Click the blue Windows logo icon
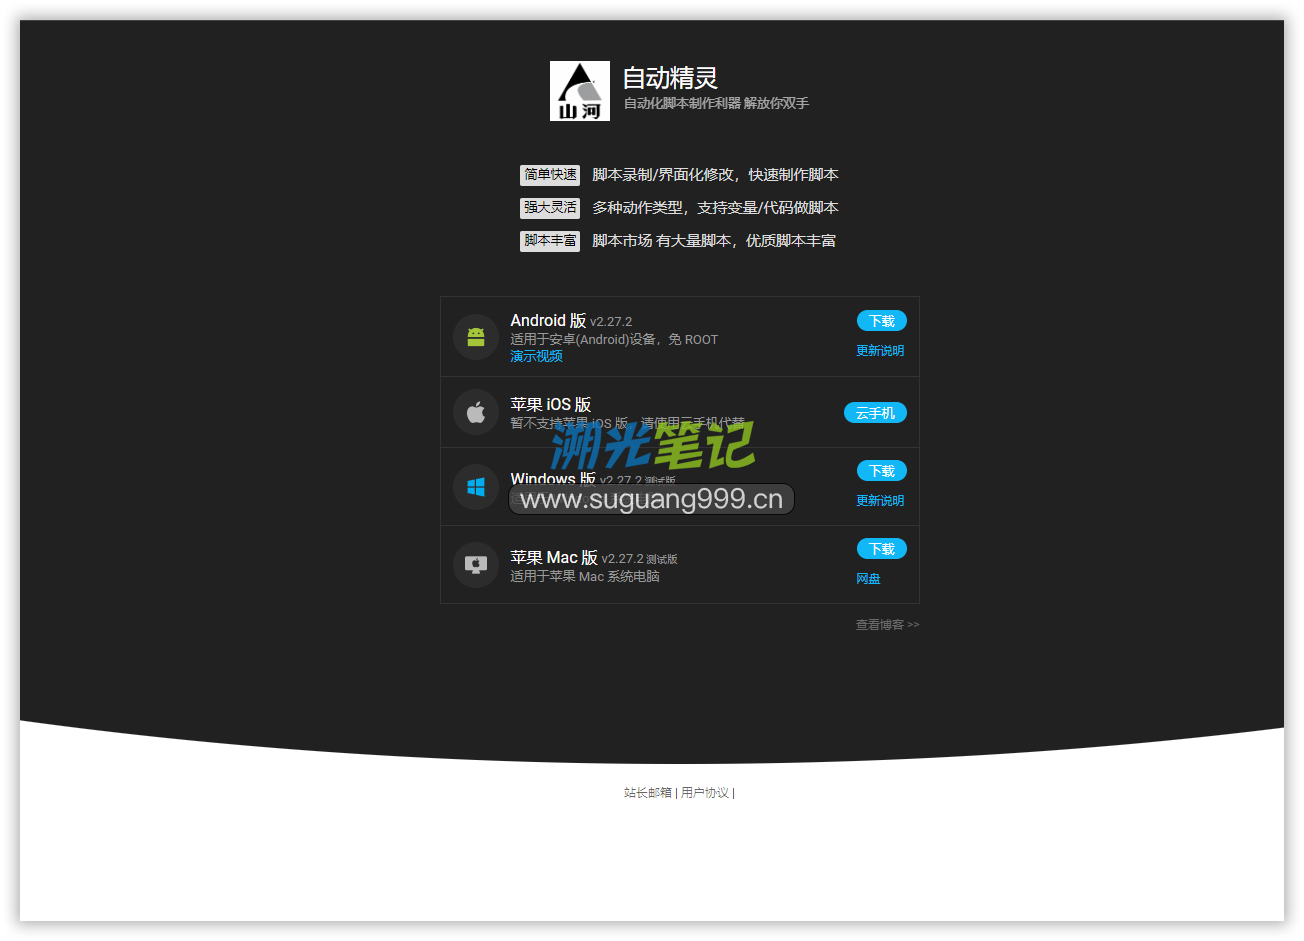The width and height of the screenshot is (1304, 941). point(476,487)
